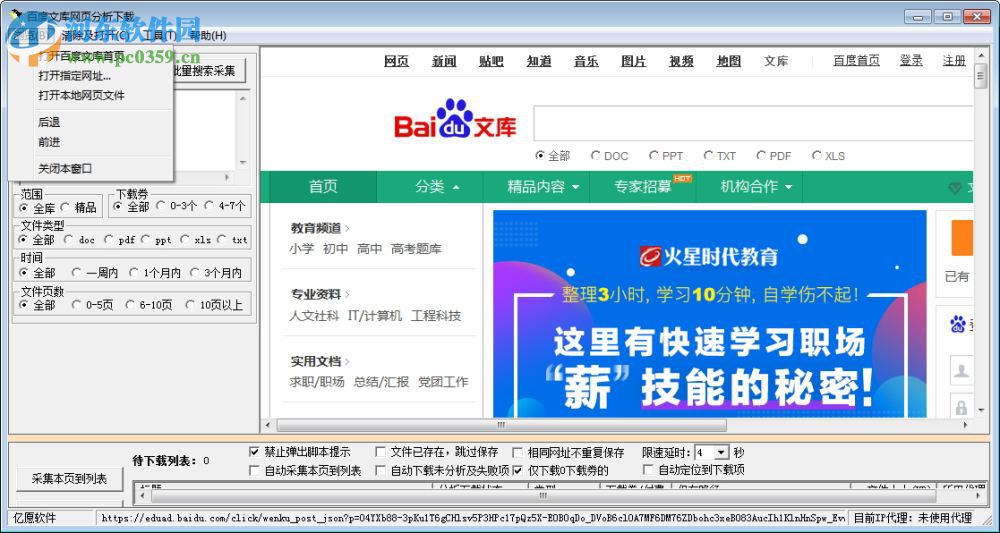Open the 高考题库 link
The width and height of the screenshot is (1000, 533).
click(416, 249)
